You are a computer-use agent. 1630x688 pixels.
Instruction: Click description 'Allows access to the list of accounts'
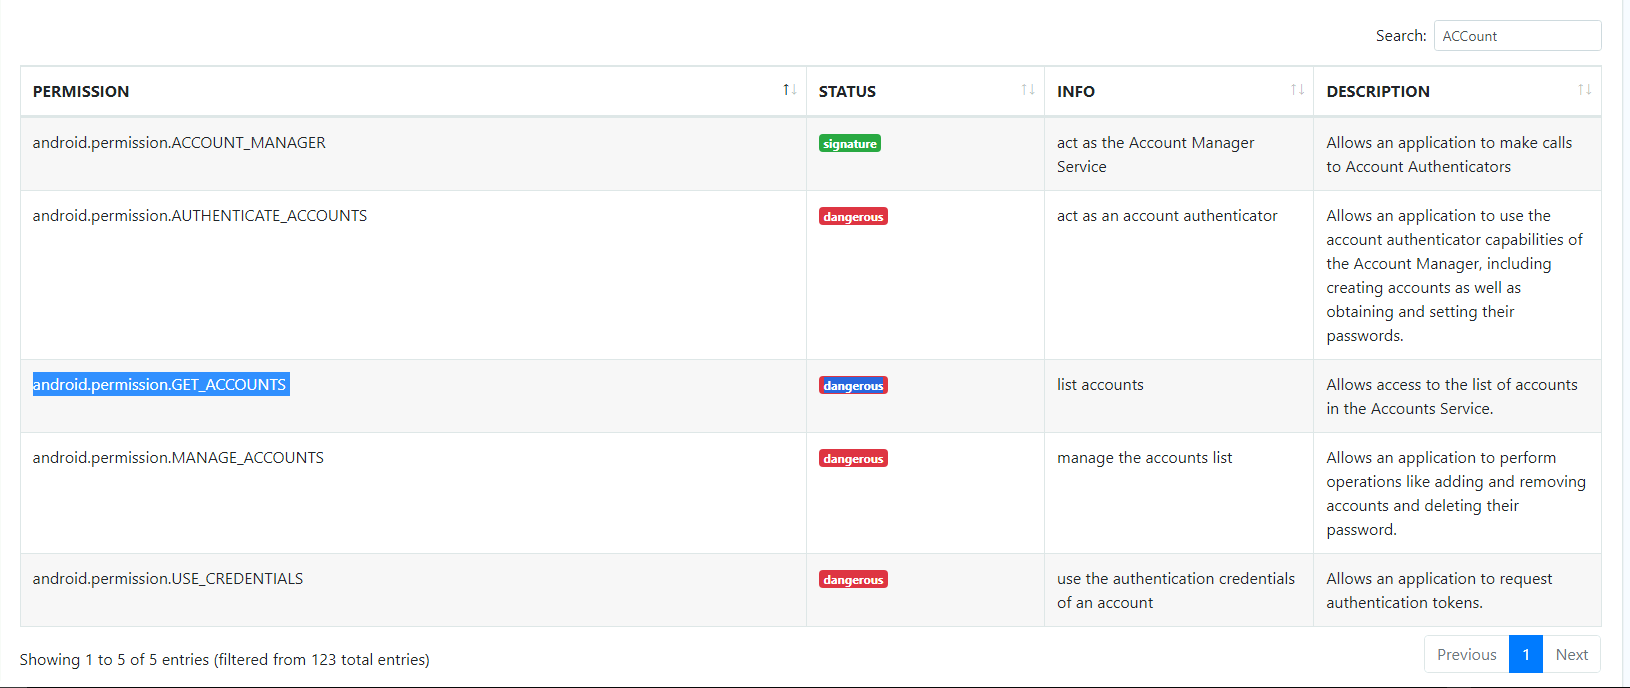point(1452,397)
